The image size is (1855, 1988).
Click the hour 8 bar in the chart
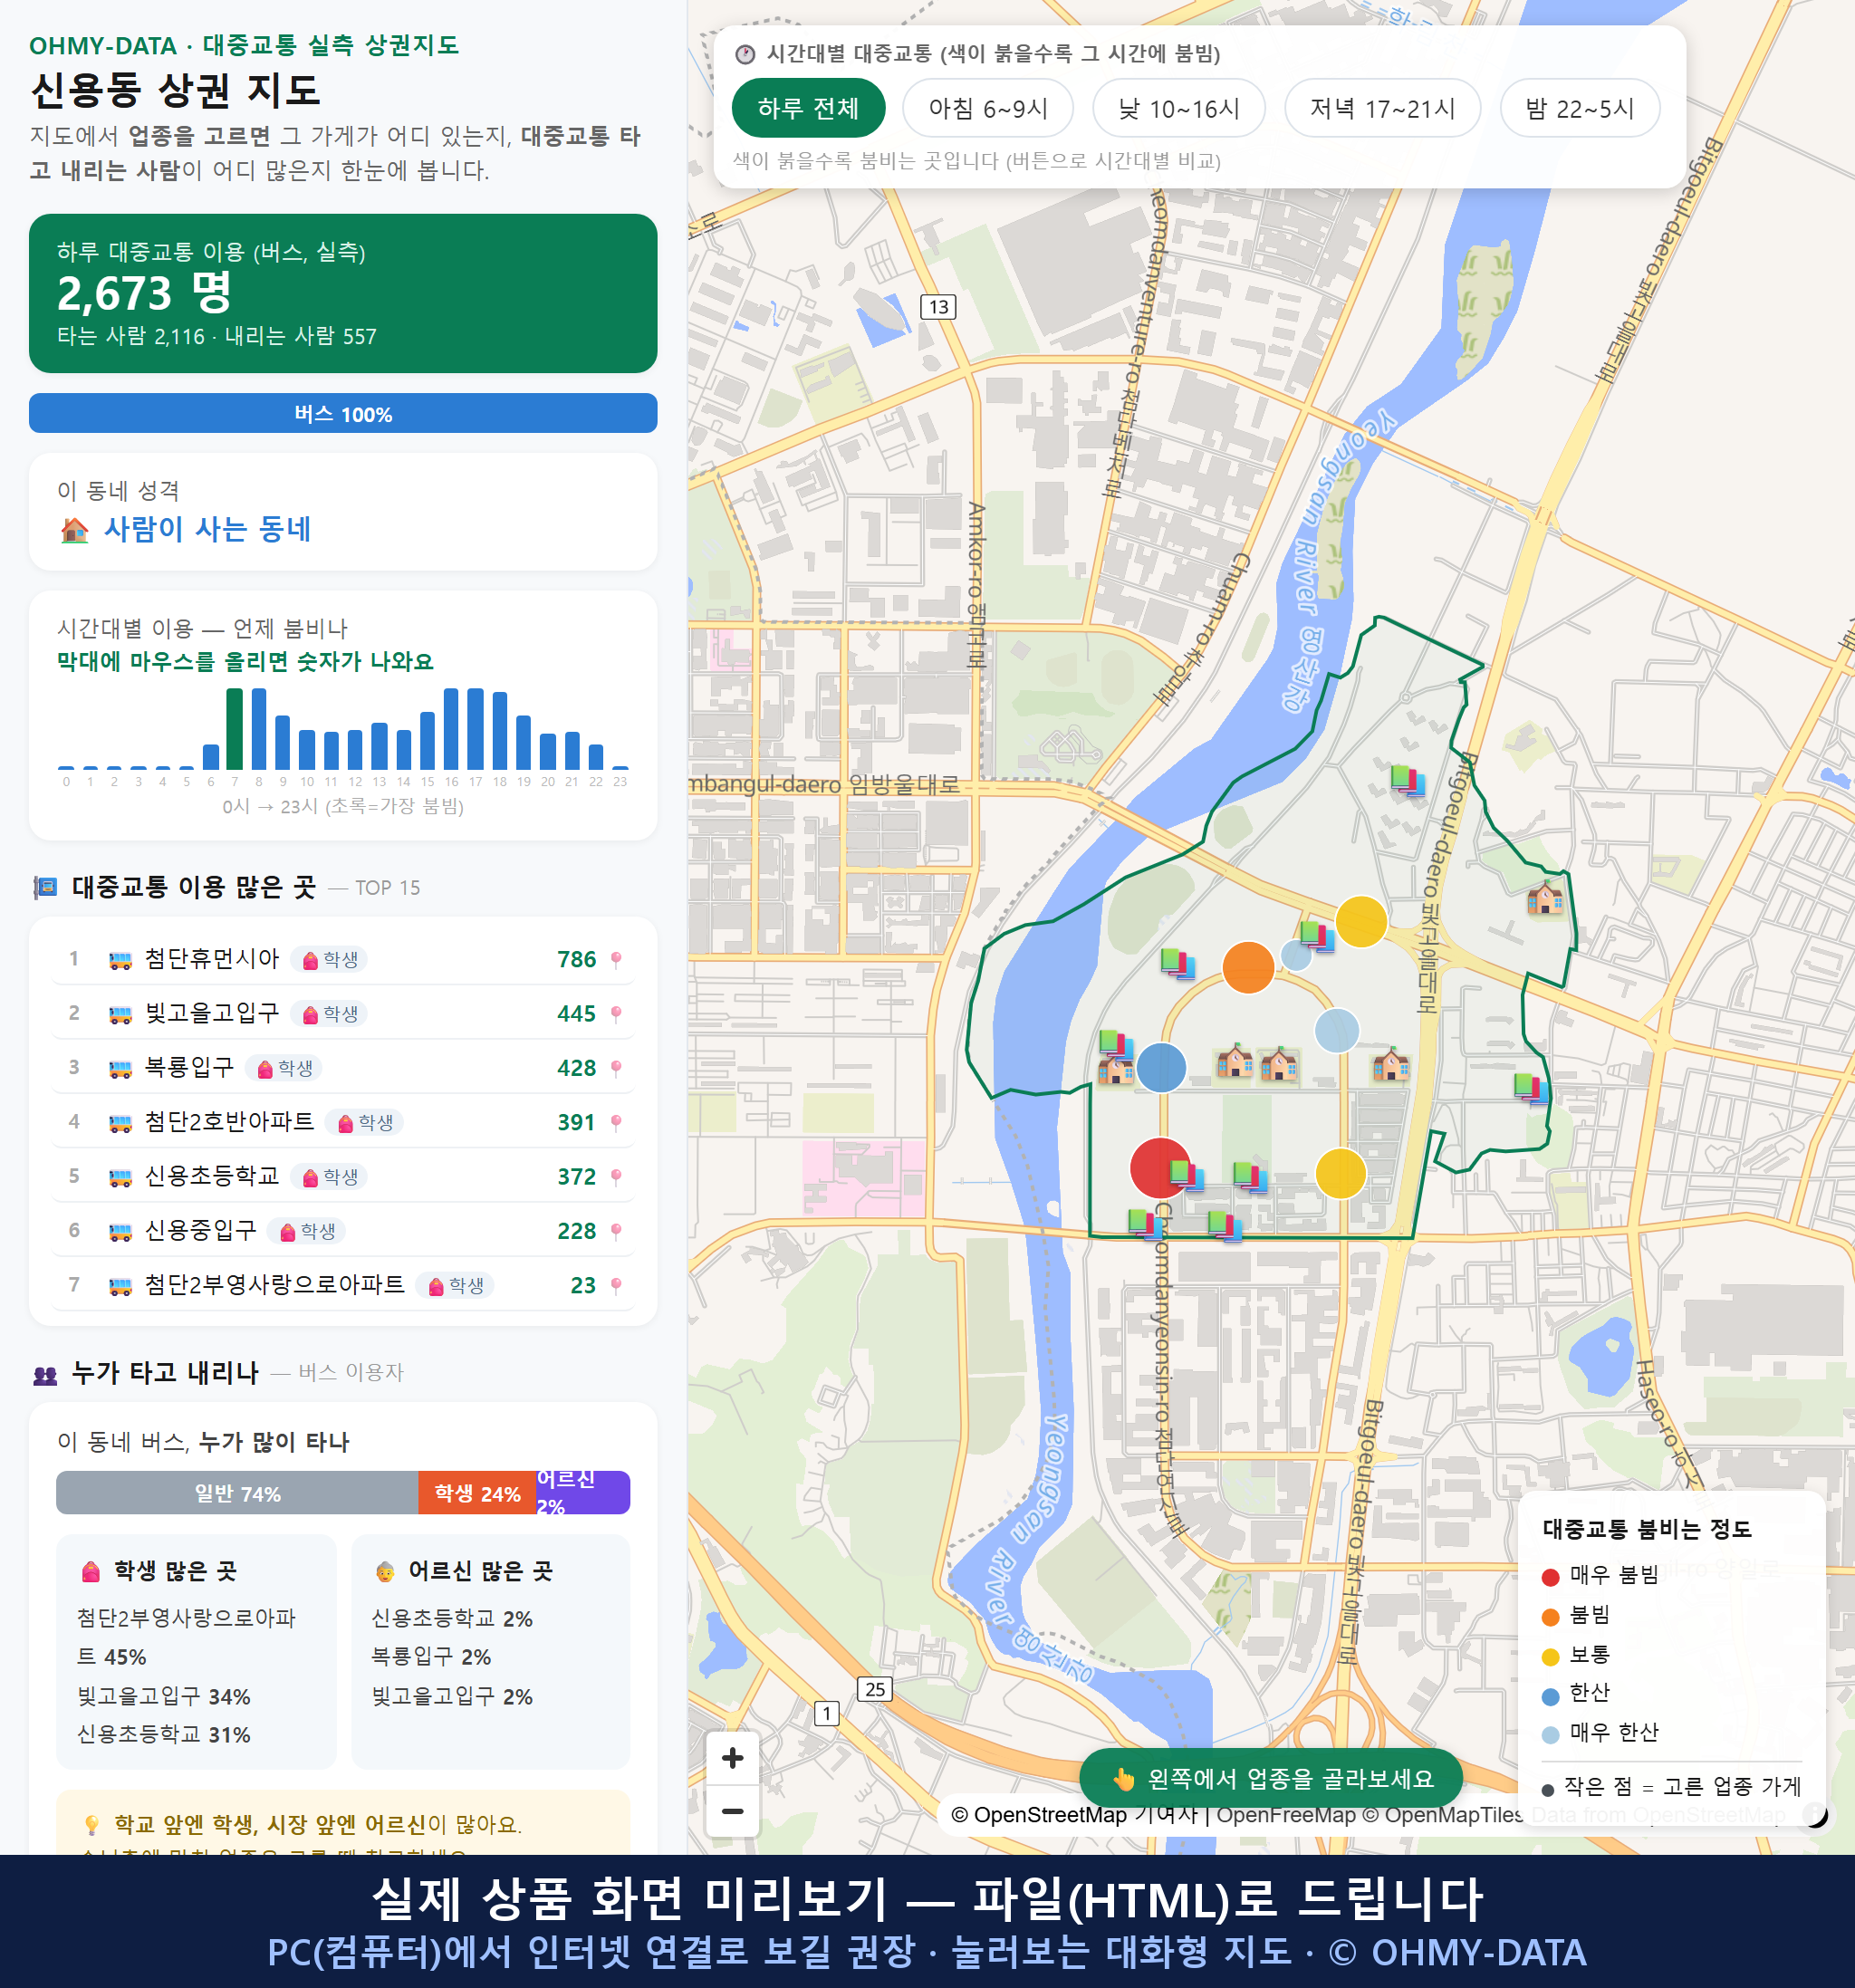[258, 729]
